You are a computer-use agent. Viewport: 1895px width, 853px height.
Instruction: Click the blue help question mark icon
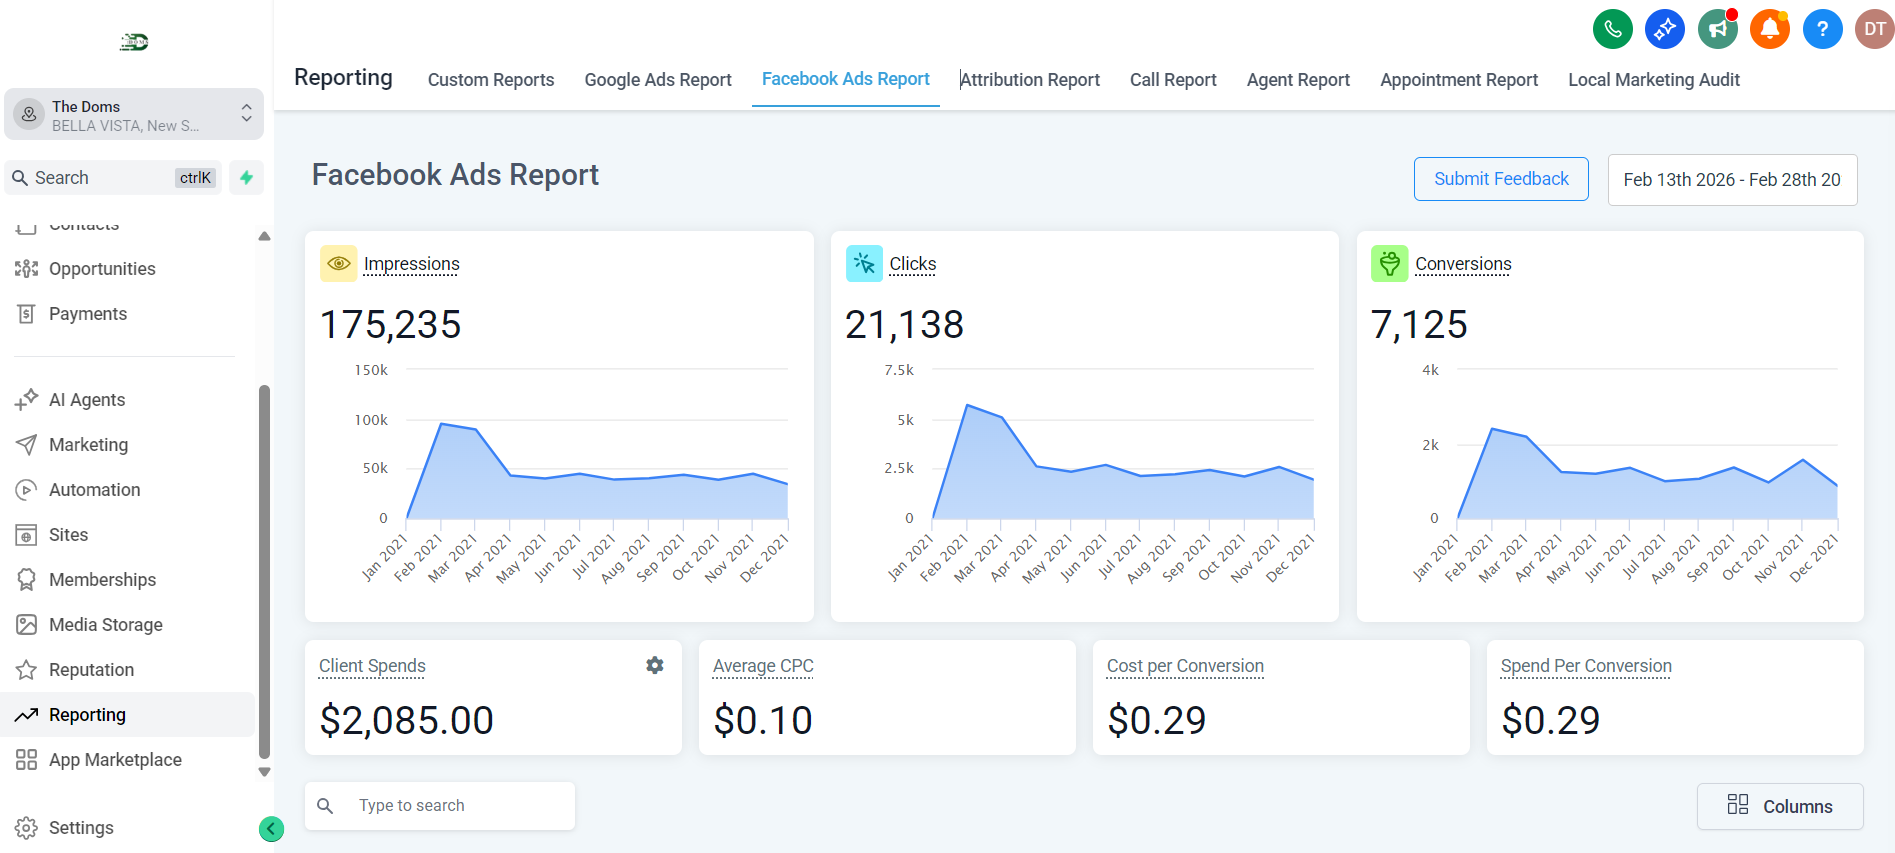tap(1822, 29)
